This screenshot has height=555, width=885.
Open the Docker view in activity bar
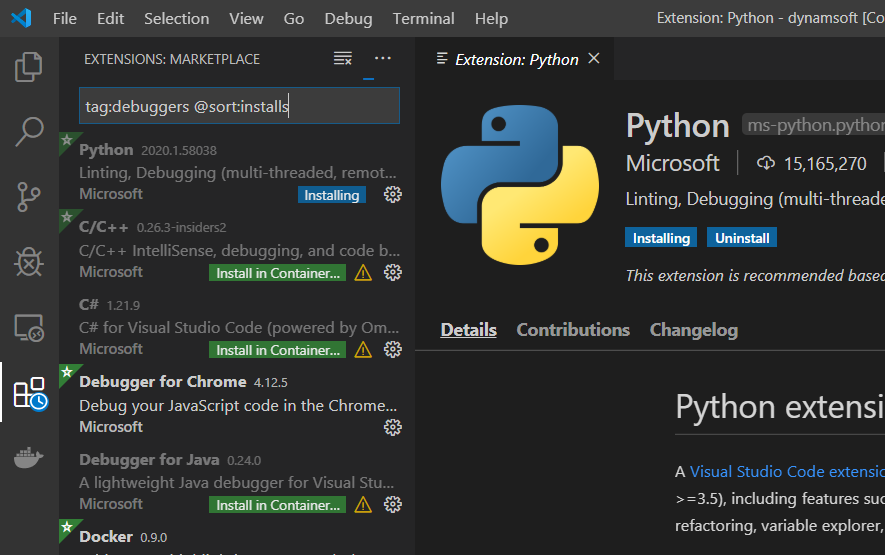coord(29,459)
